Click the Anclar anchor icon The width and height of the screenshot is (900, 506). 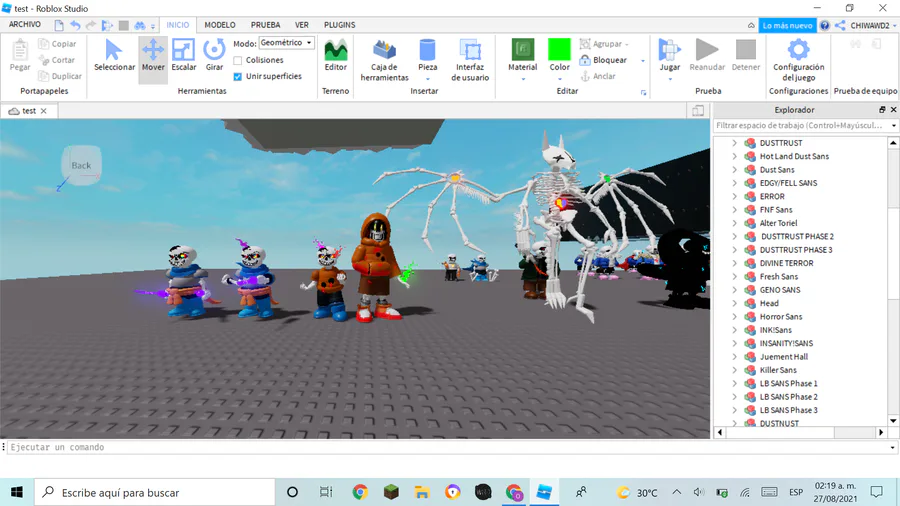585,76
